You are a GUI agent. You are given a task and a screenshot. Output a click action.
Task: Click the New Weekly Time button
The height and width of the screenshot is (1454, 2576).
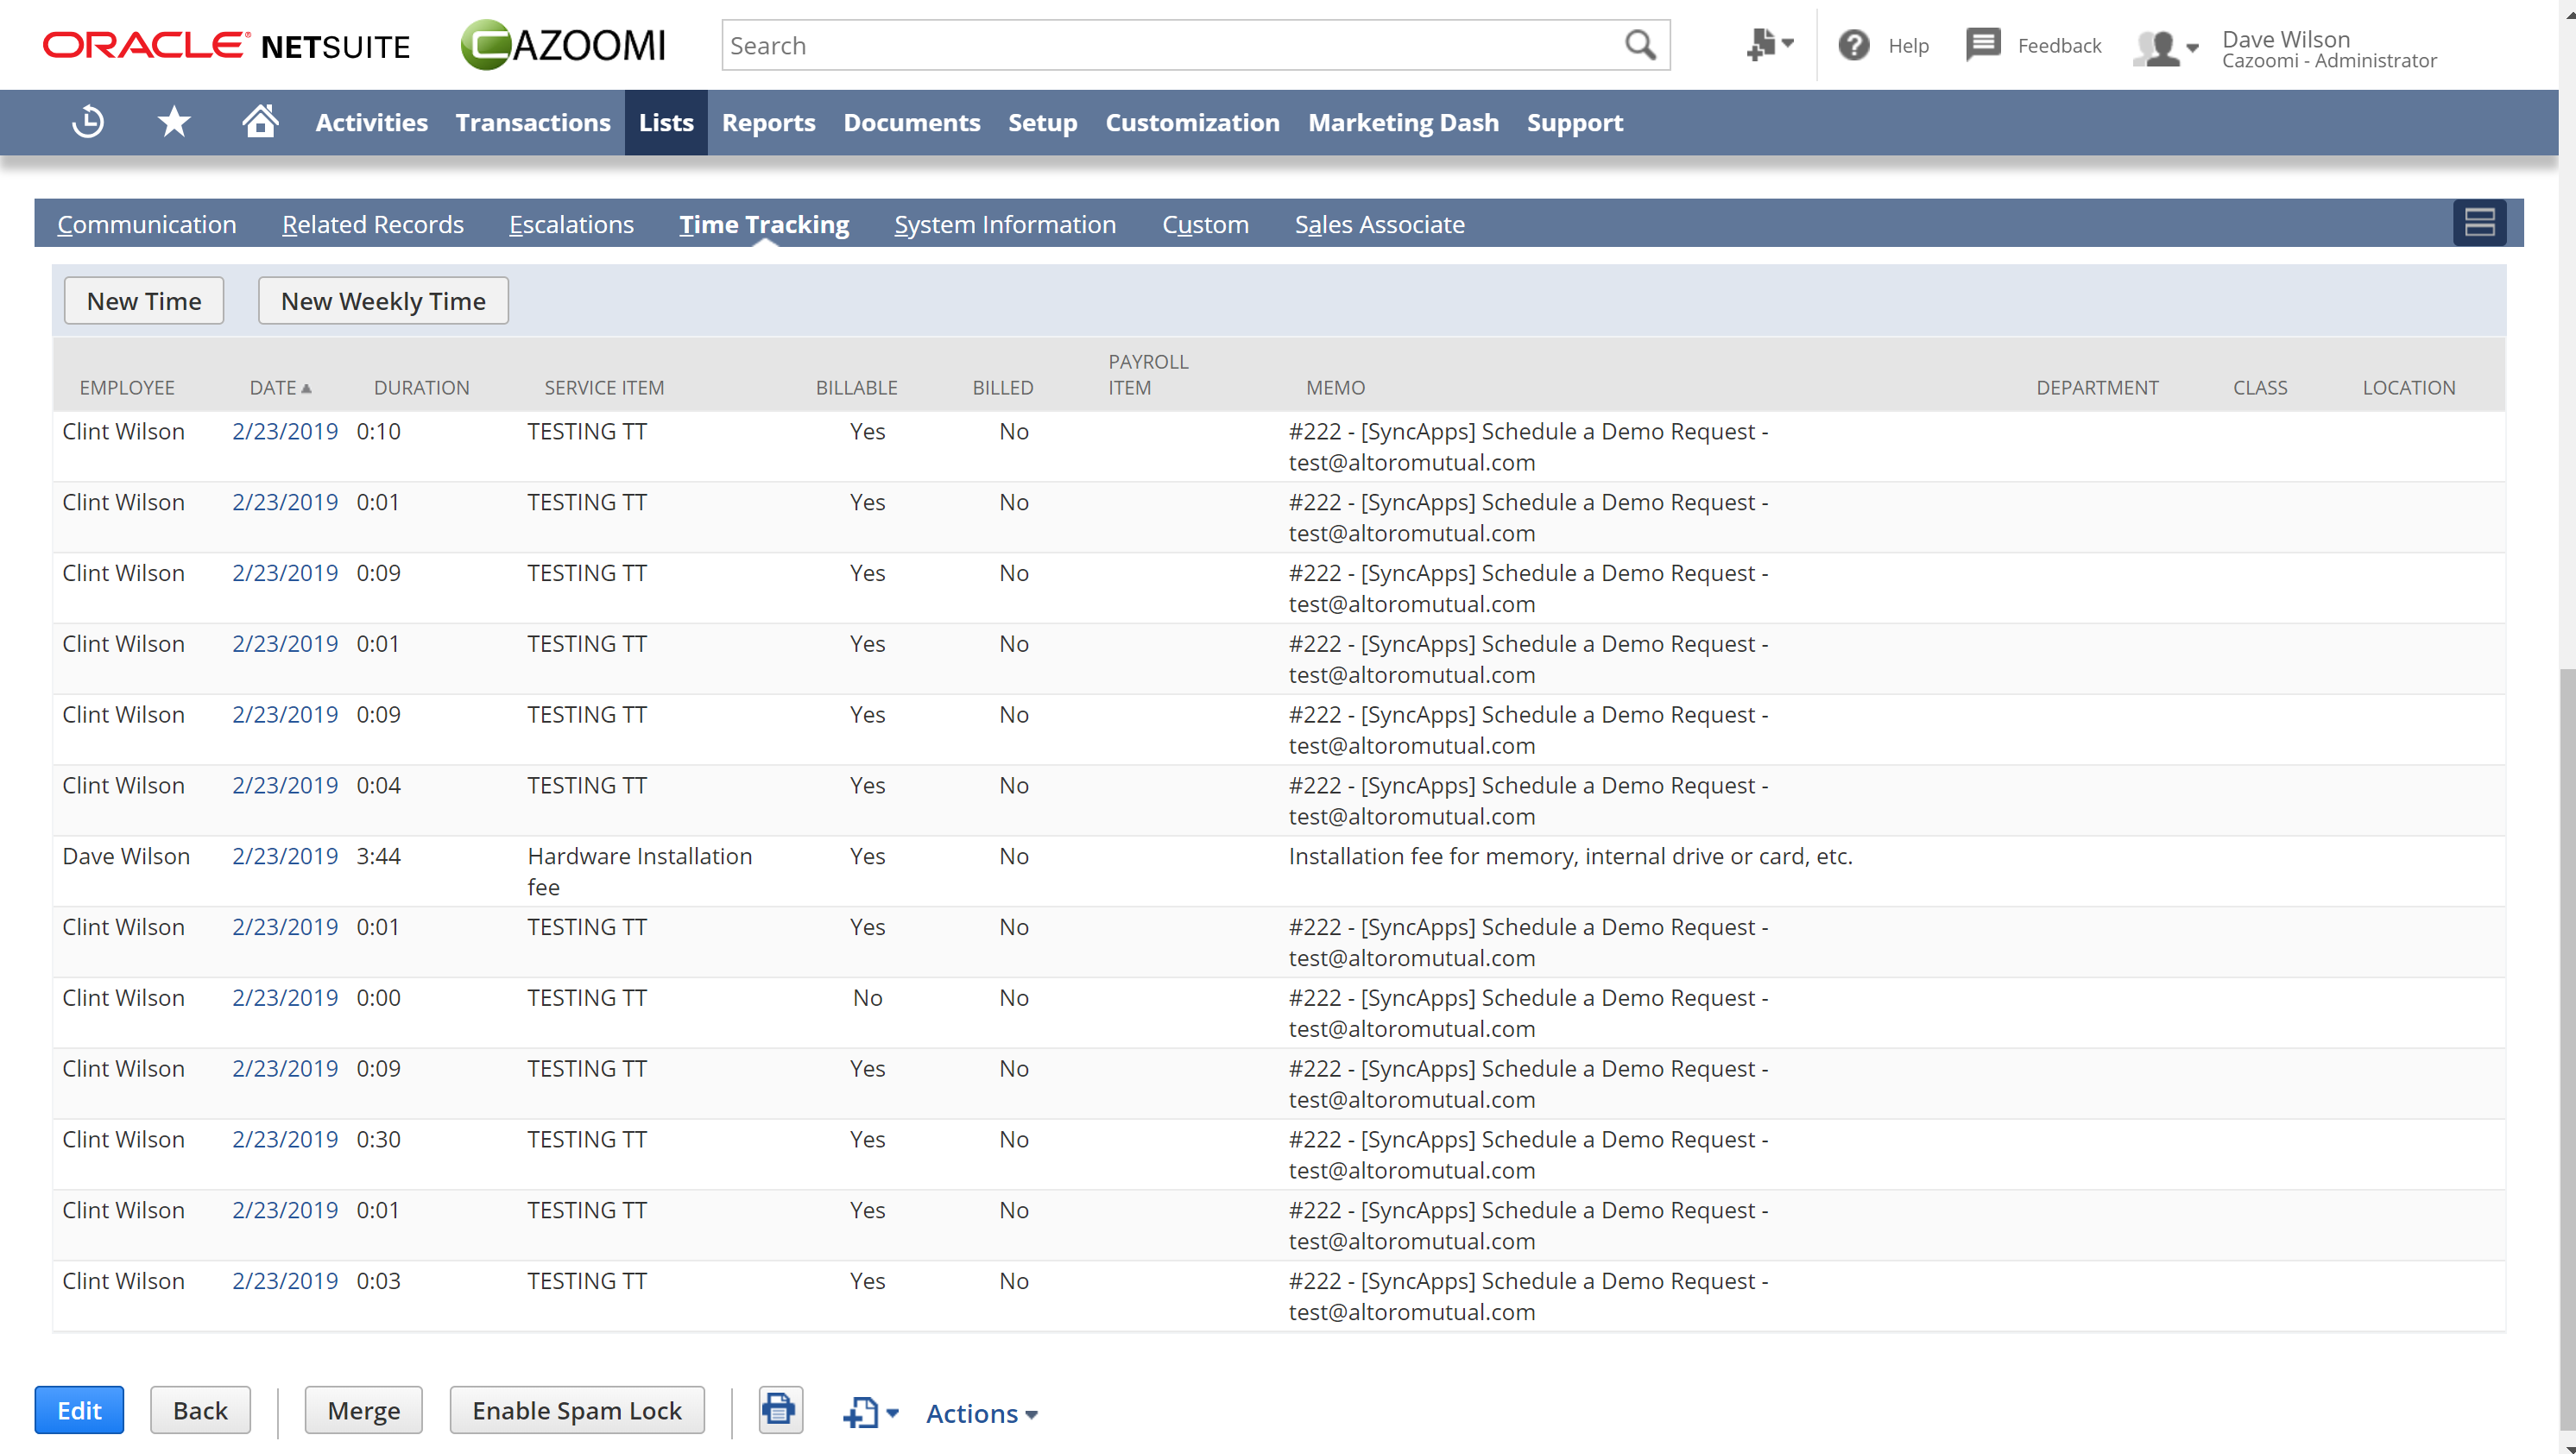383,301
